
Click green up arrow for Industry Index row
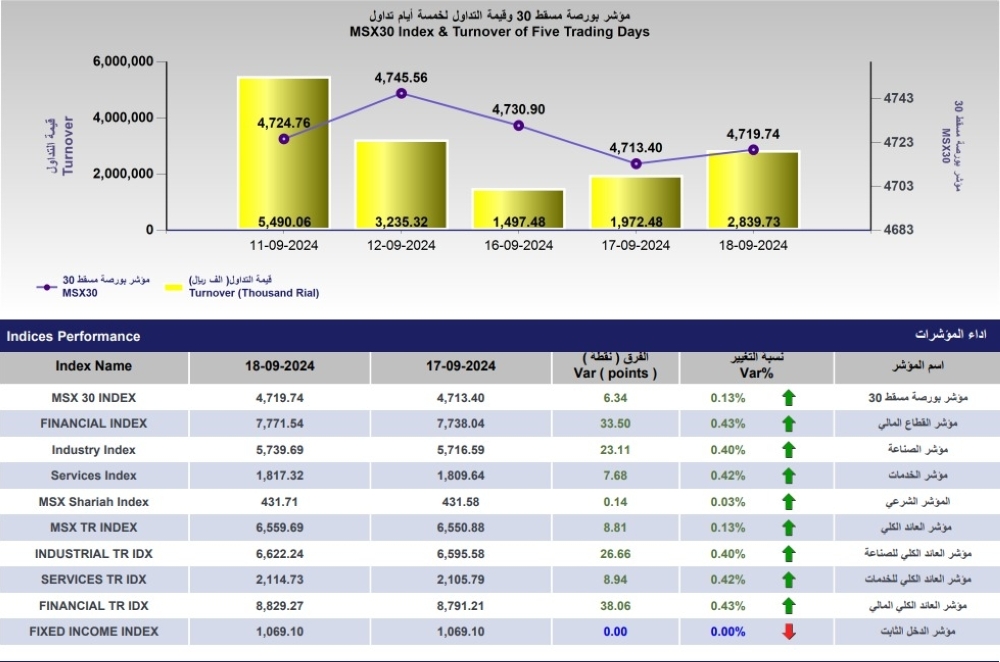[788, 450]
